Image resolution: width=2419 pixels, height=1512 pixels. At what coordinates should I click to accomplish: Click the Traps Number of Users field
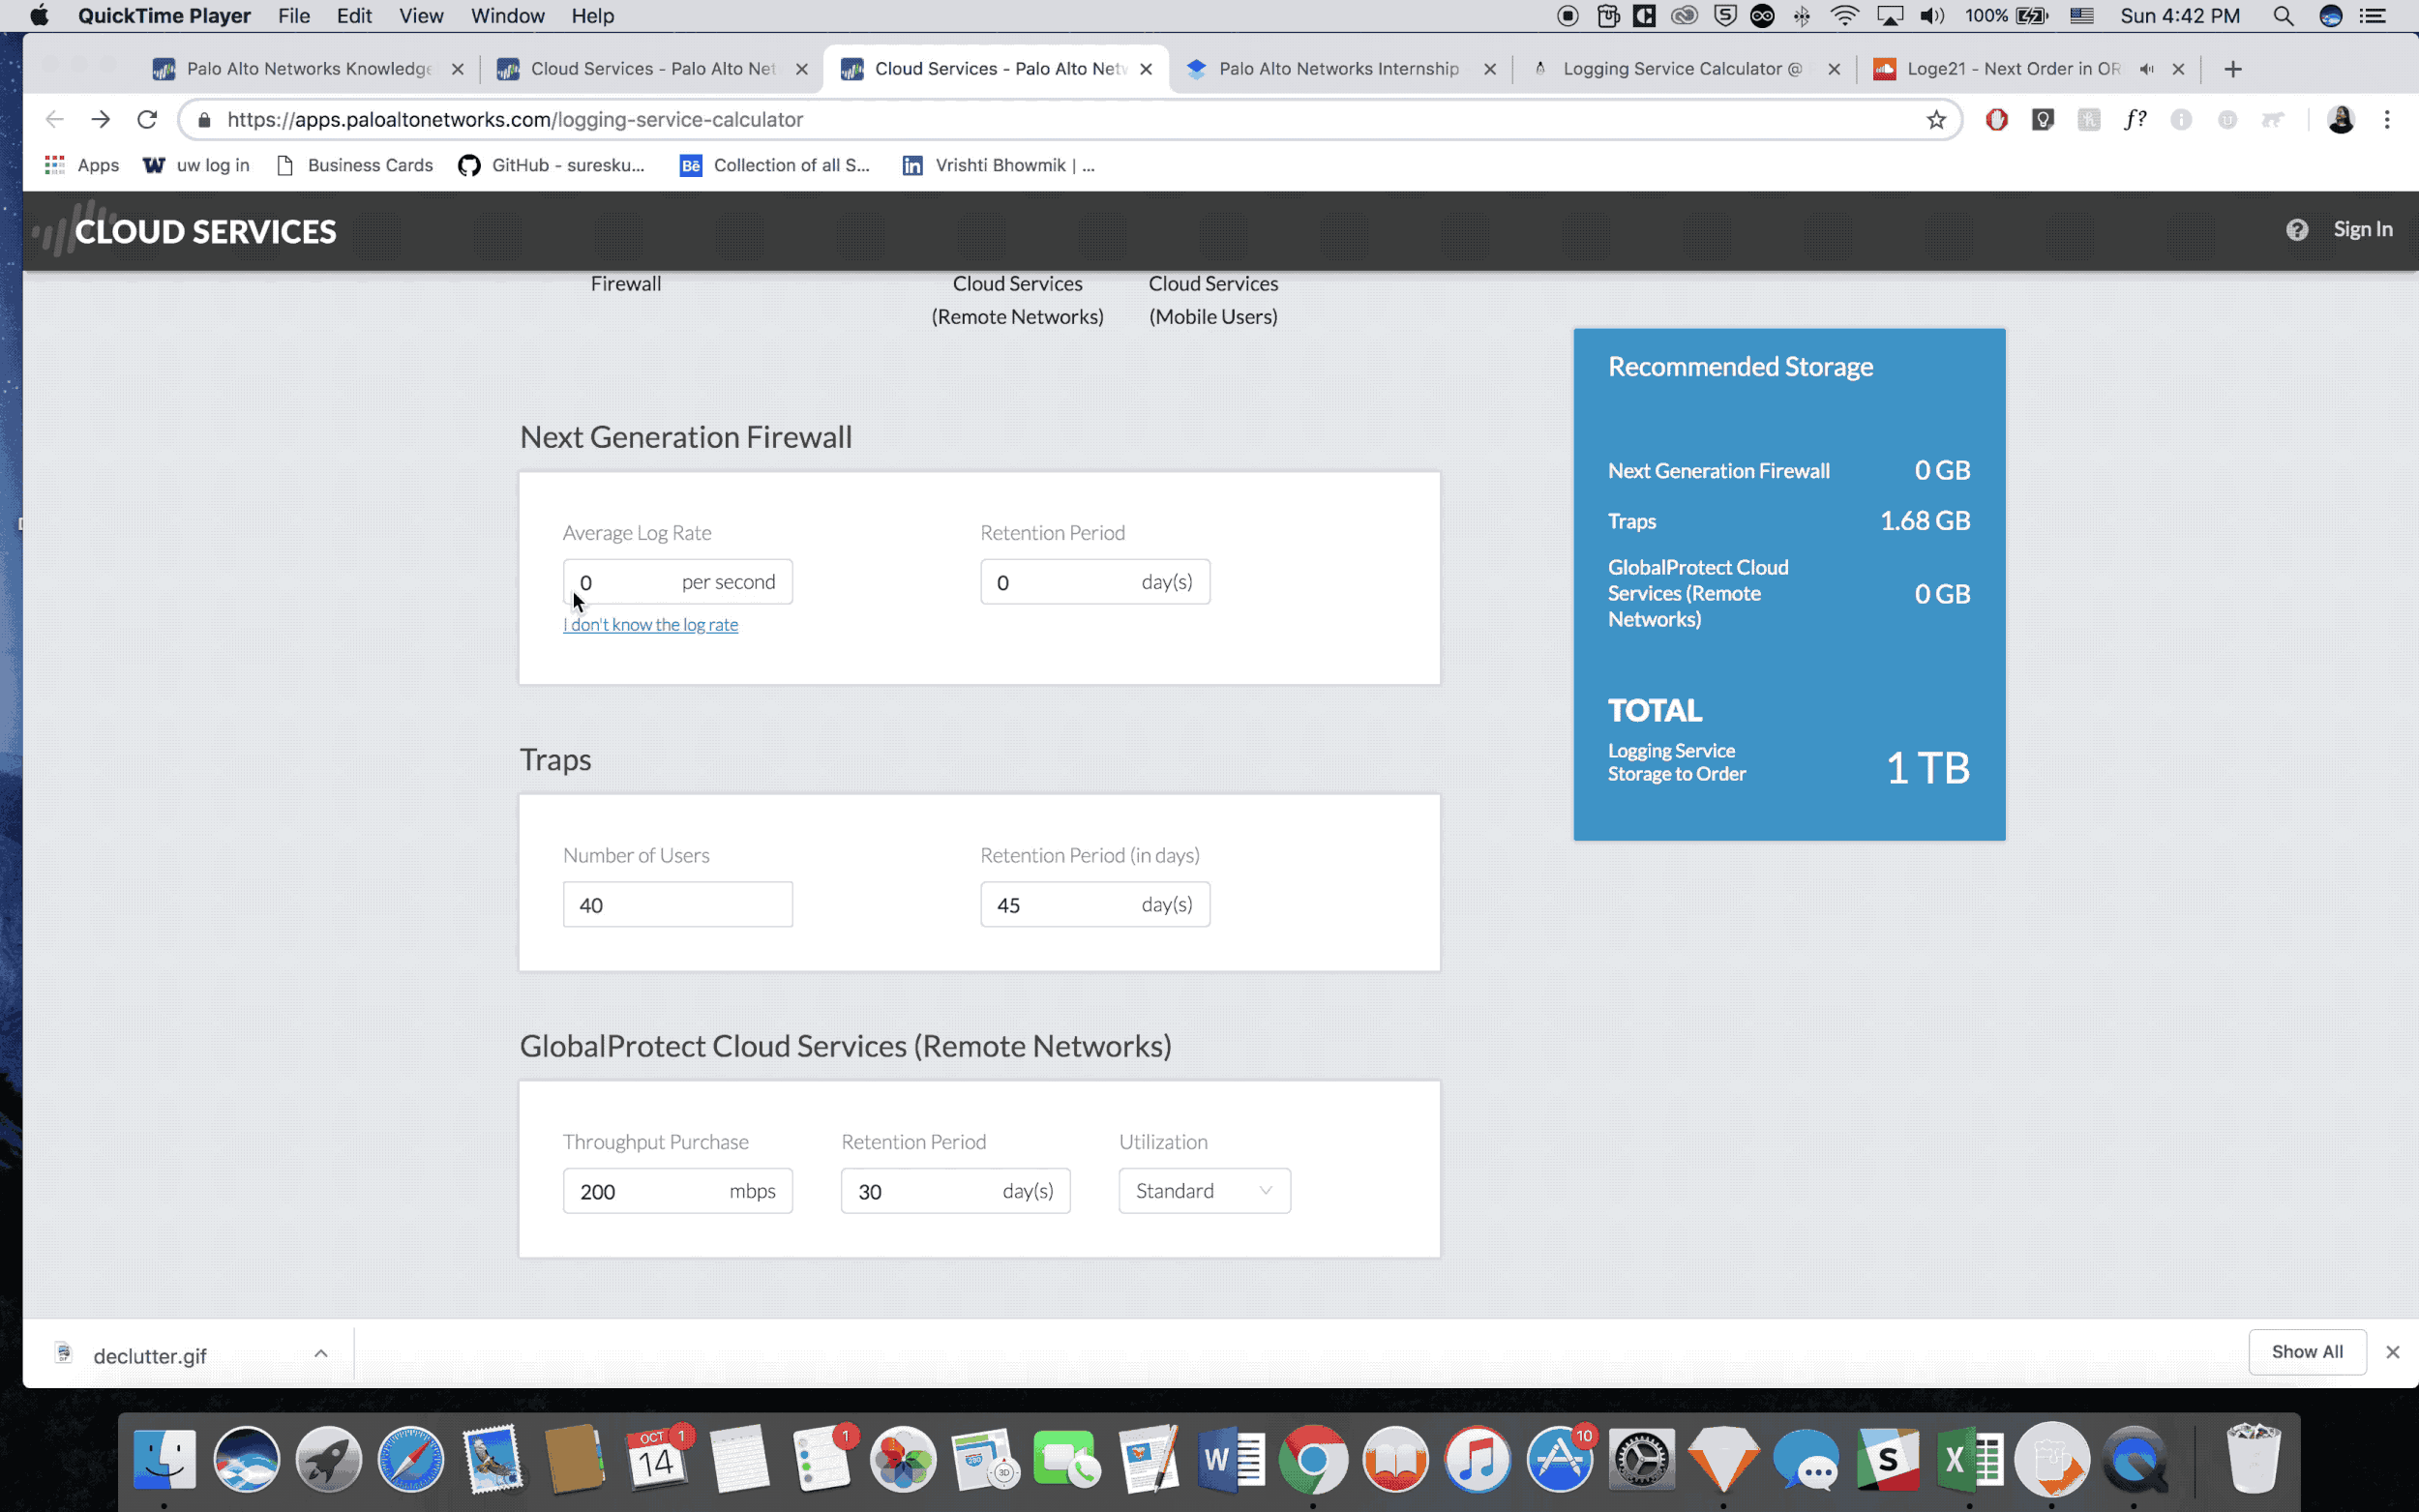(677, 904)
